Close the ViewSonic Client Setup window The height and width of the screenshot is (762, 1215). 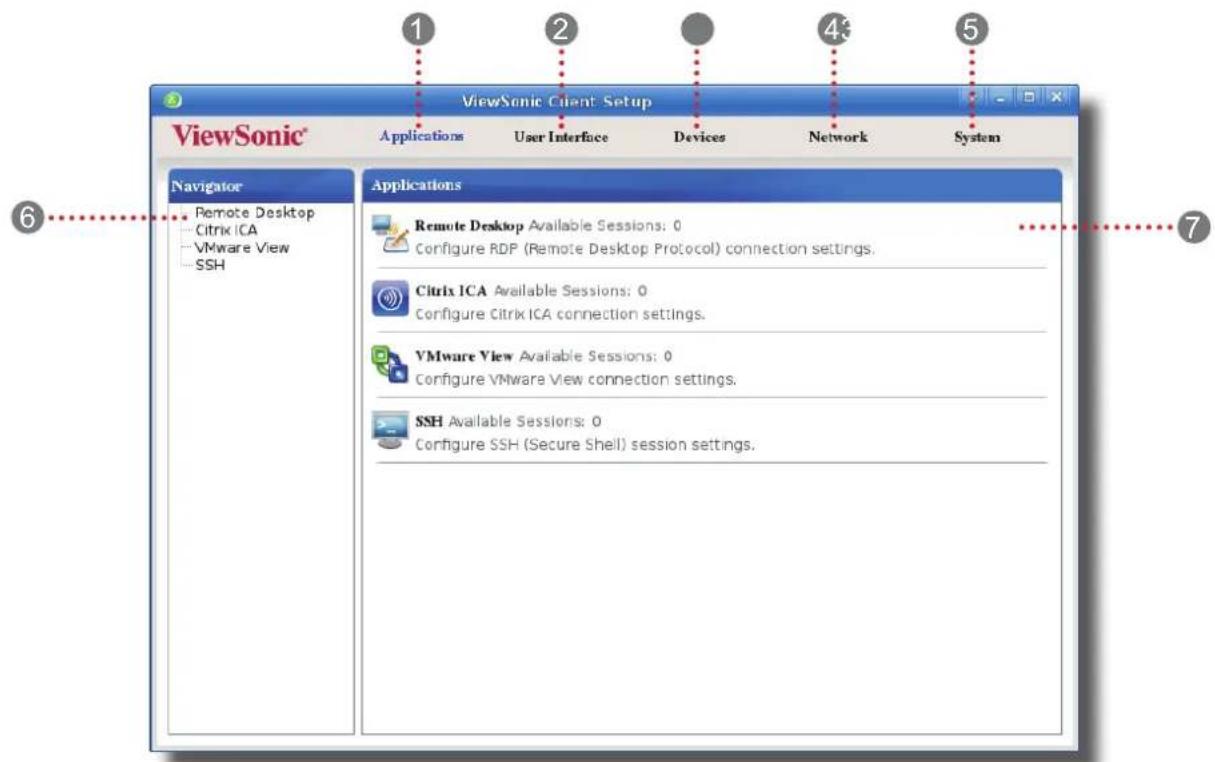pos(1055,99)
